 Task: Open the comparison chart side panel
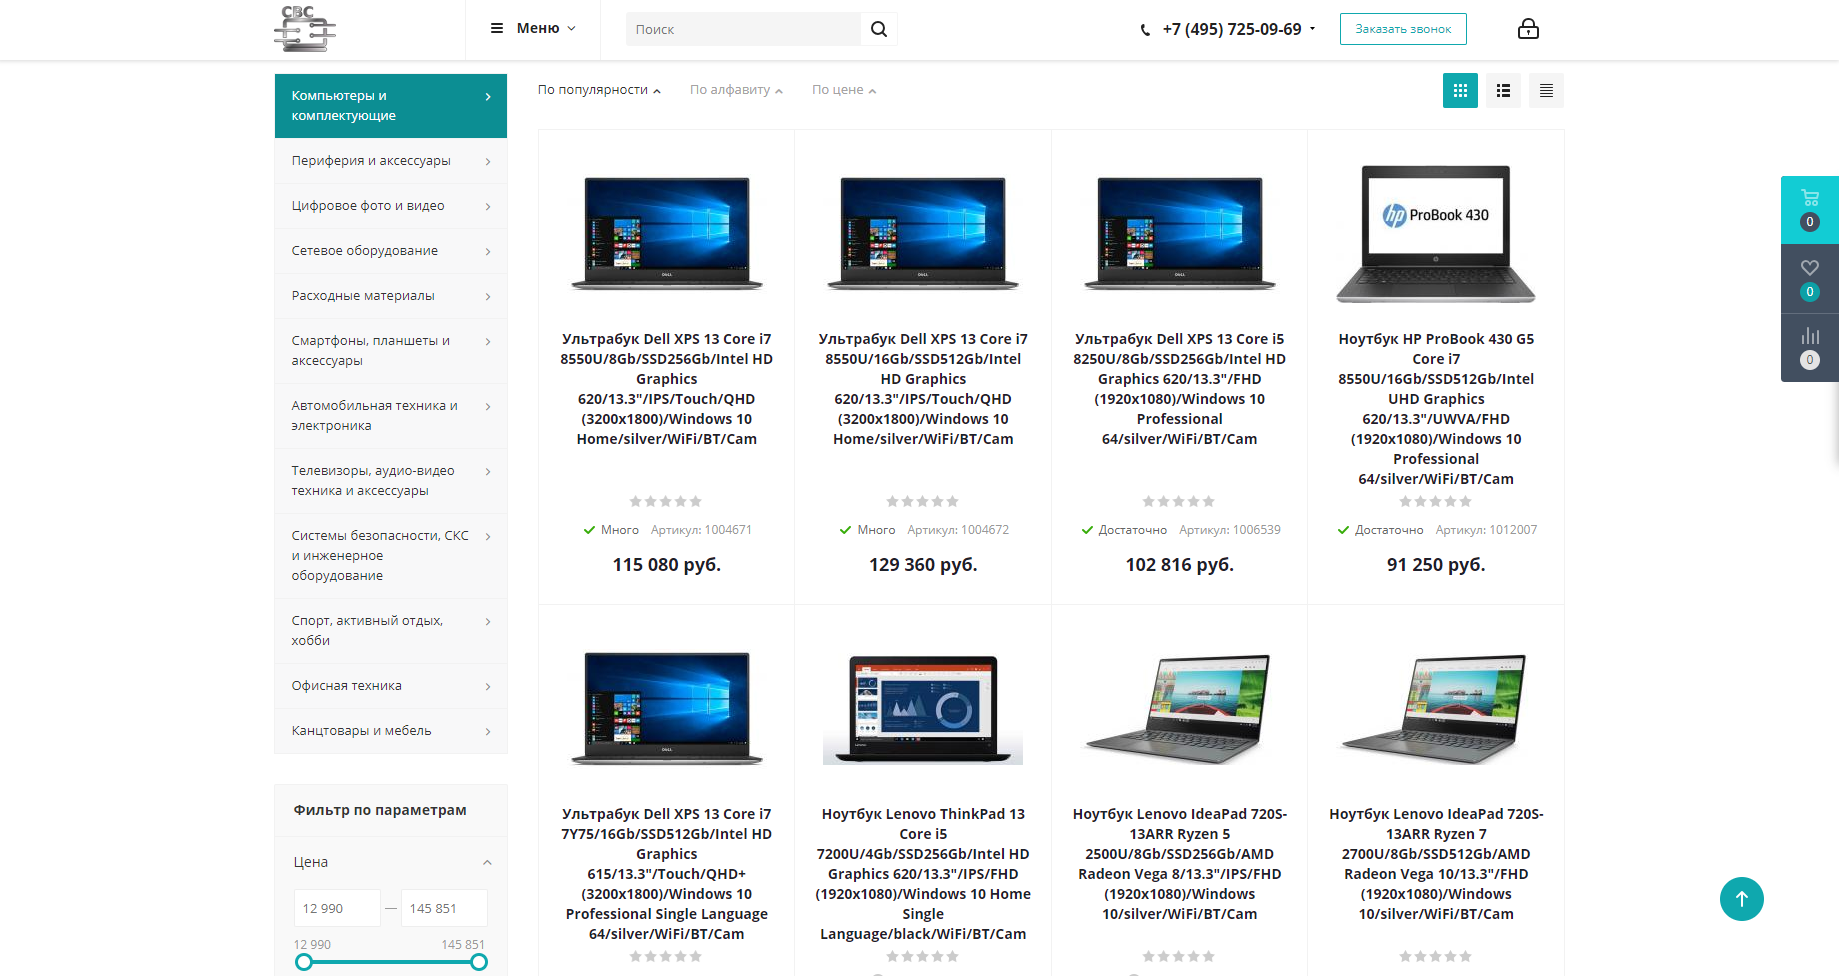coord(1810,347)
